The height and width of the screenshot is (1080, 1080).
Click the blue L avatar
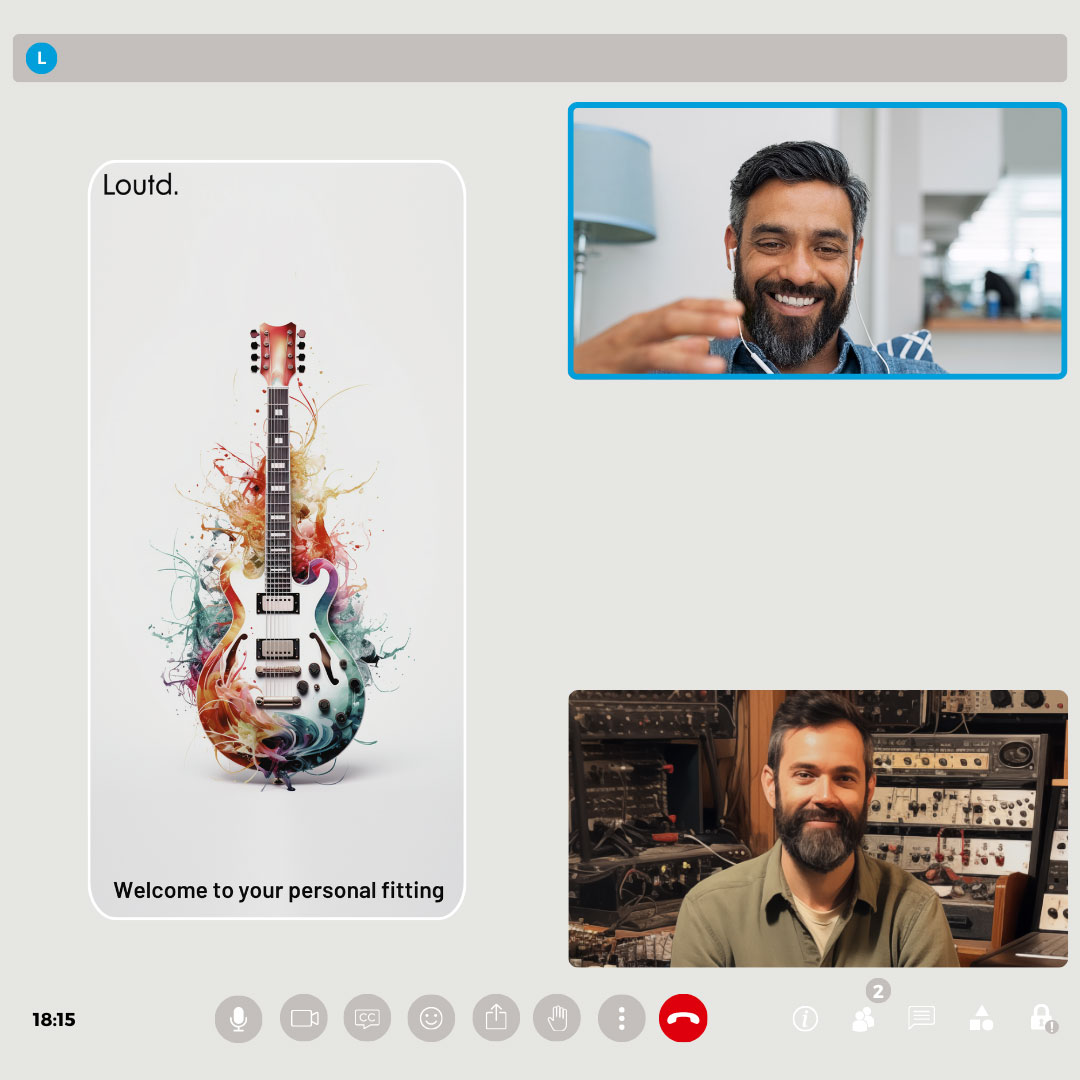(x=41, y=58)
